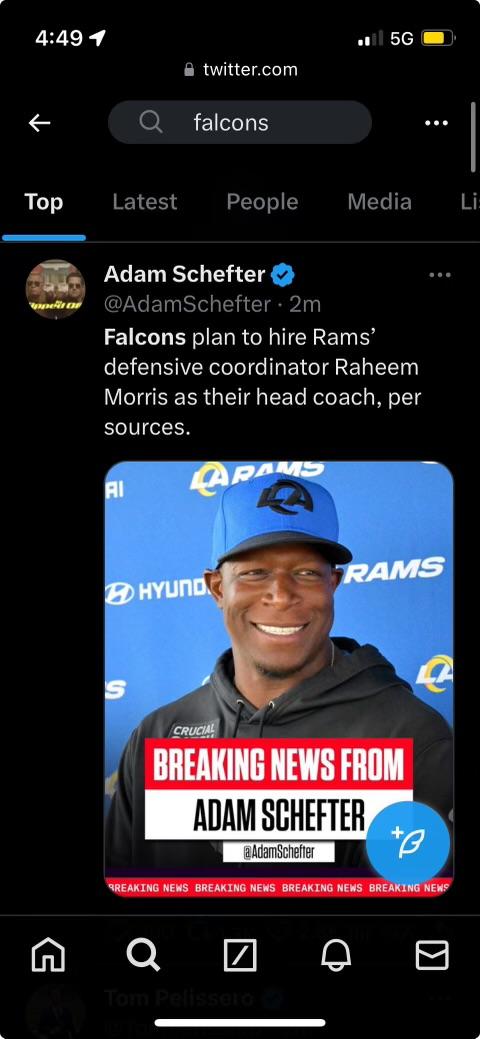Open the @AdamSchefter handle link
480x1039 pixels.
tap(187, 304)
